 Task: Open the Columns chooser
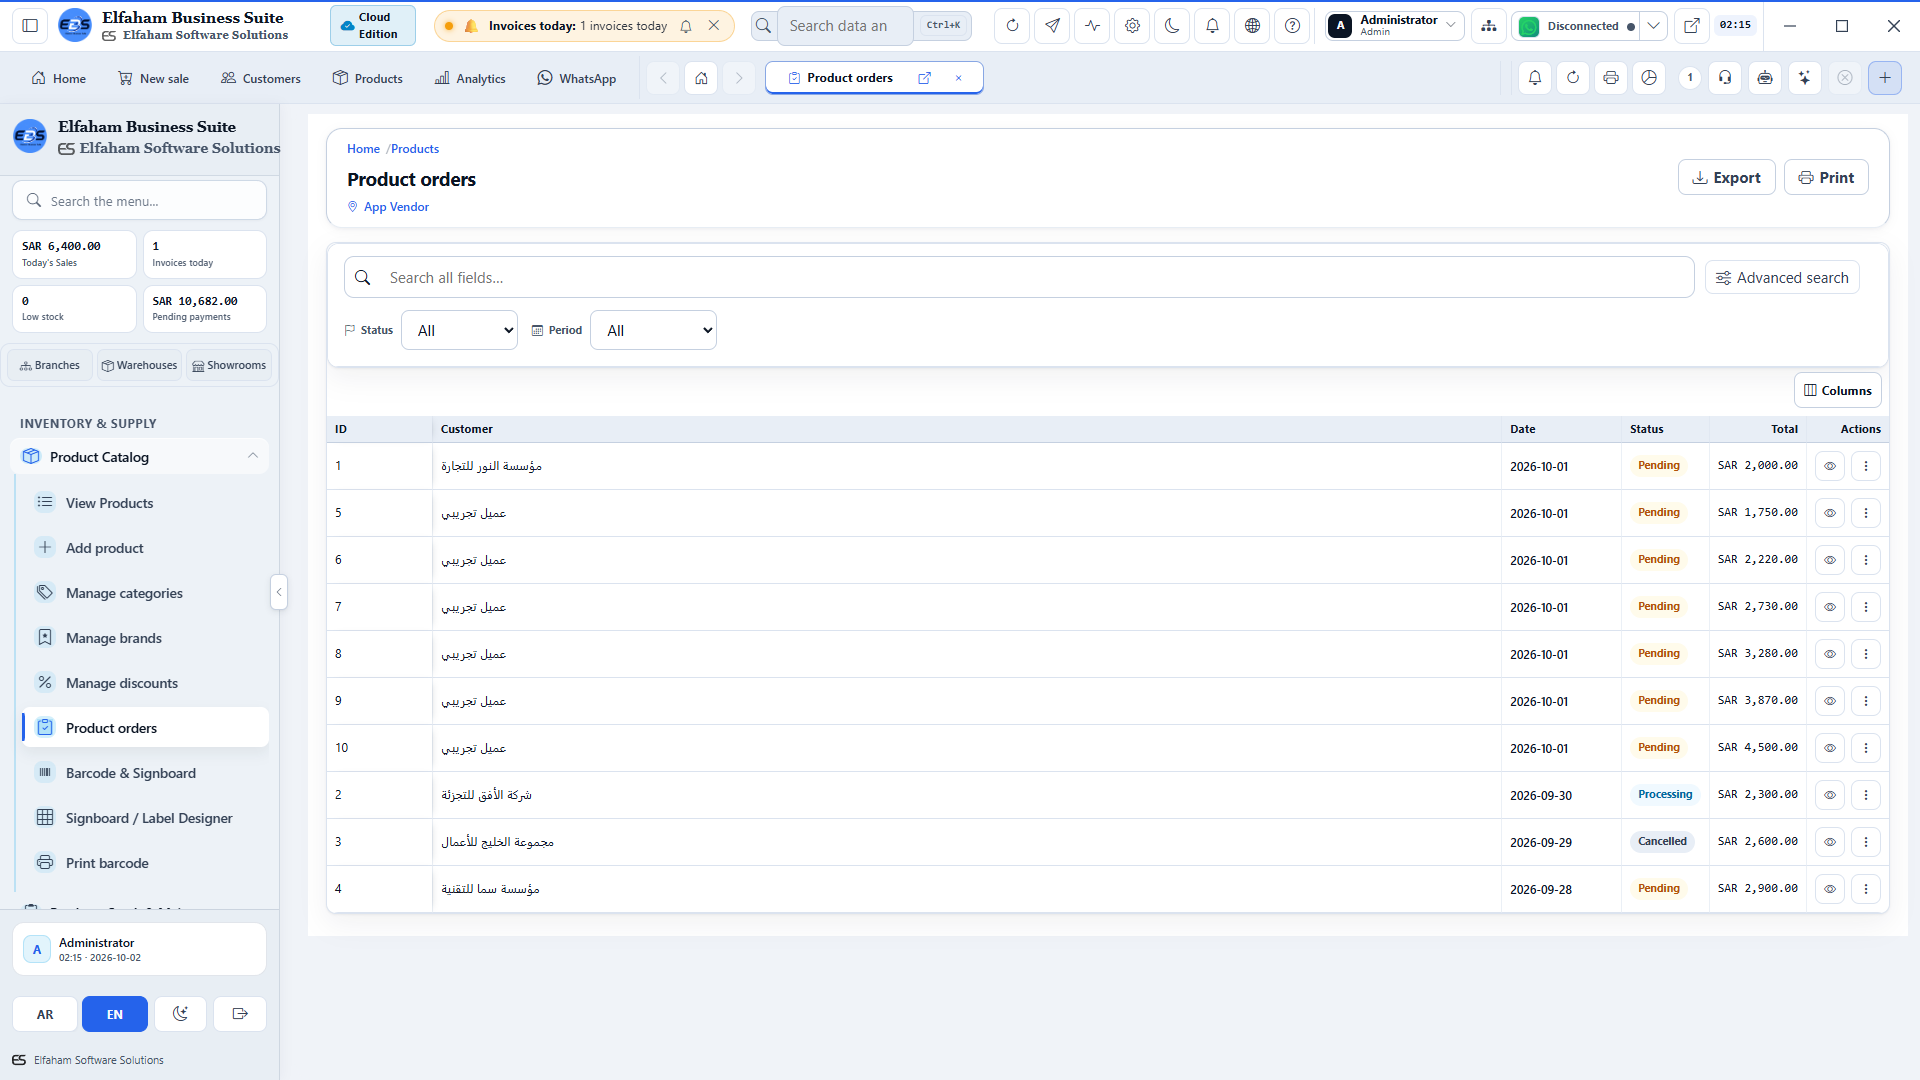(x=1838, y=390)
